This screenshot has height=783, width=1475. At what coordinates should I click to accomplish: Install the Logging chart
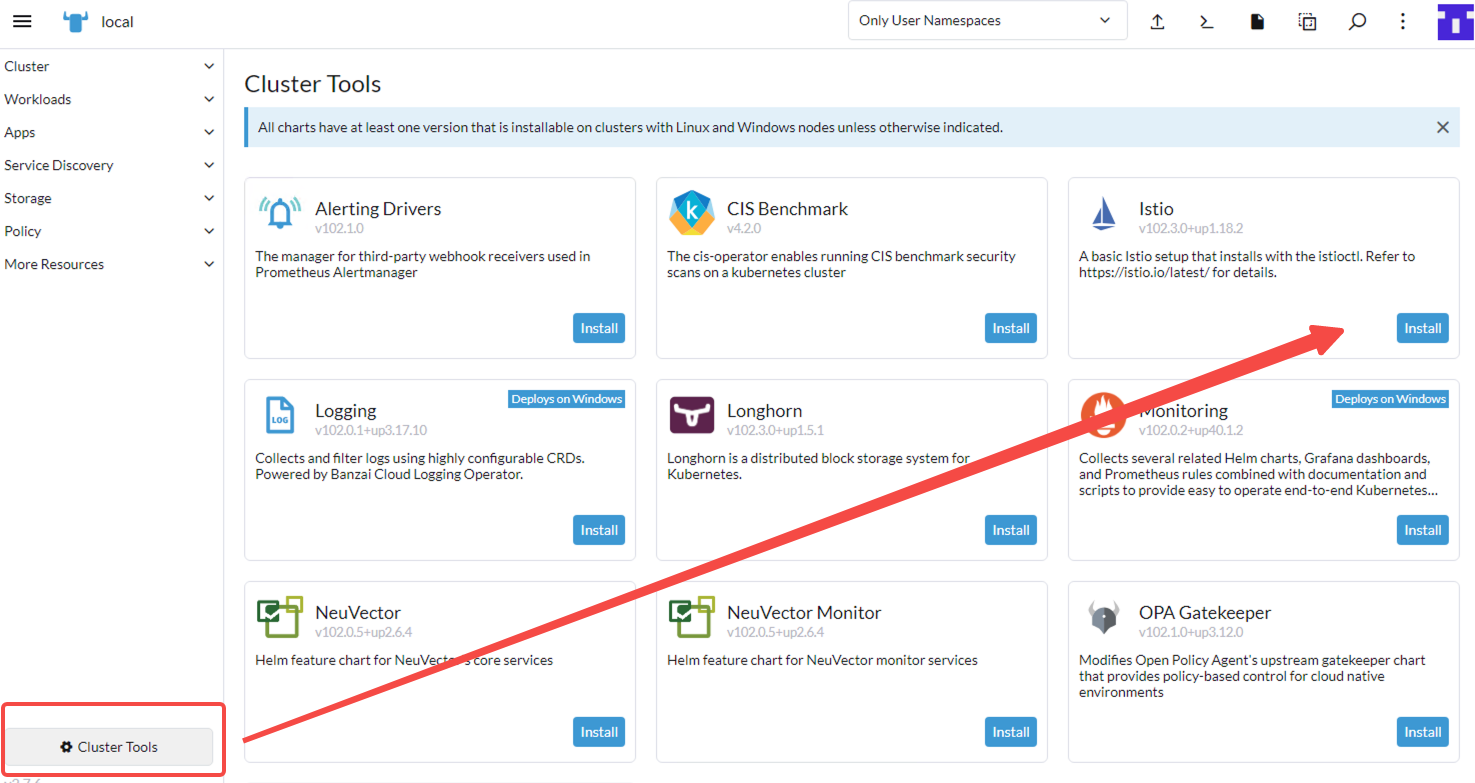(599, 530)
